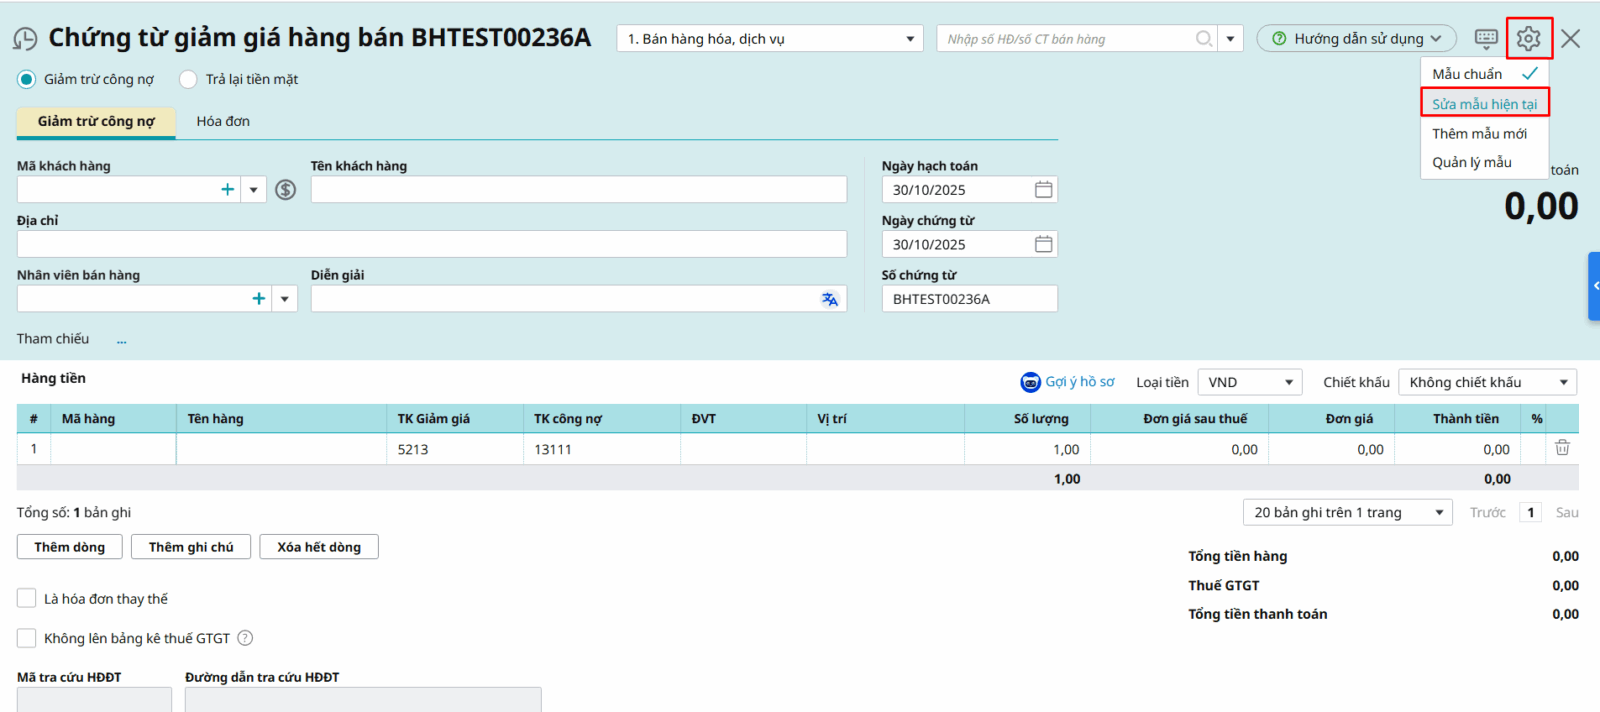
Task: Expand the Loại tiền VND dropdown
Action: pos(1250,382)
